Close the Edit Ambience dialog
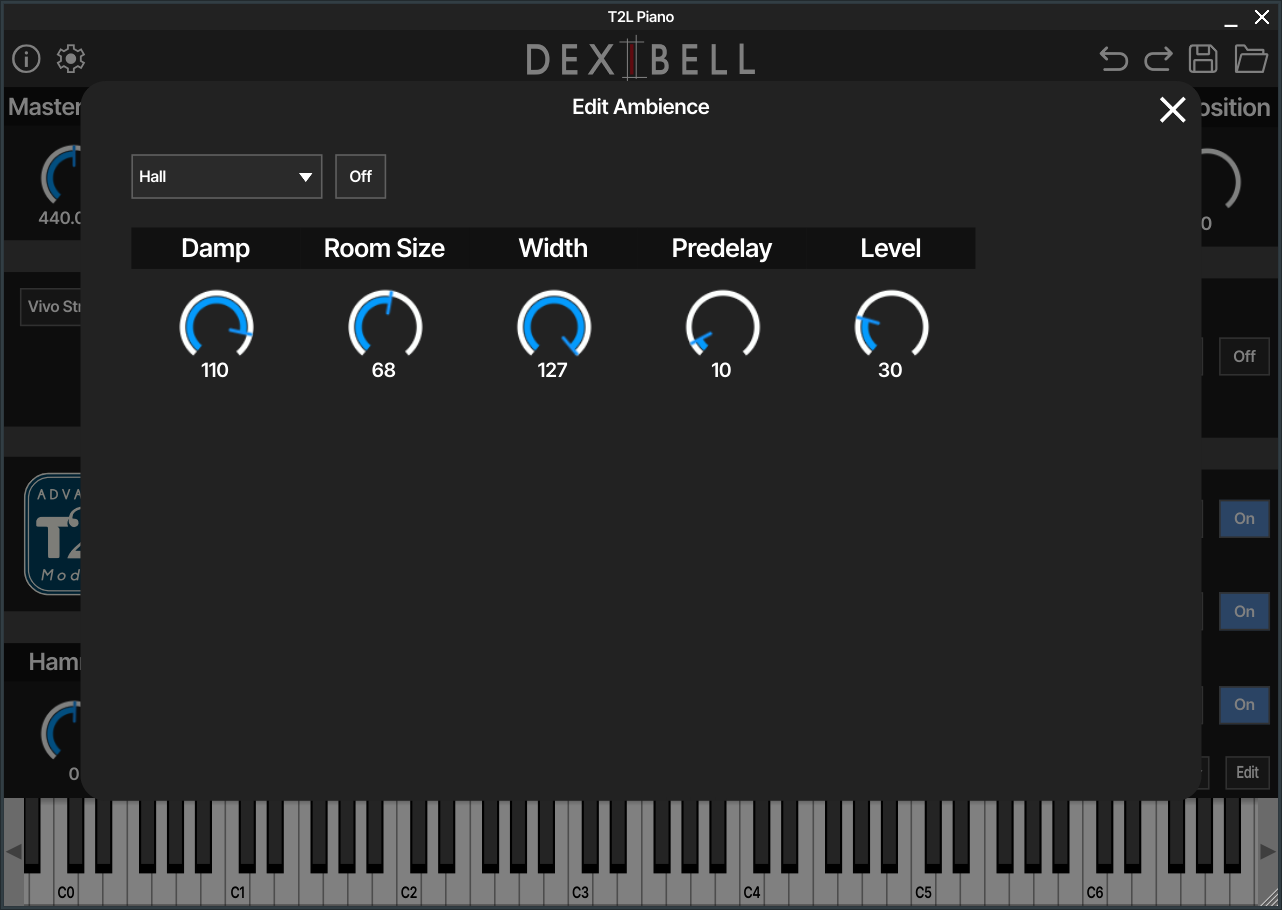Image resolution: width=1282 pixels, height=910 pixels. pyautogui.click(x=1172, y=110)
